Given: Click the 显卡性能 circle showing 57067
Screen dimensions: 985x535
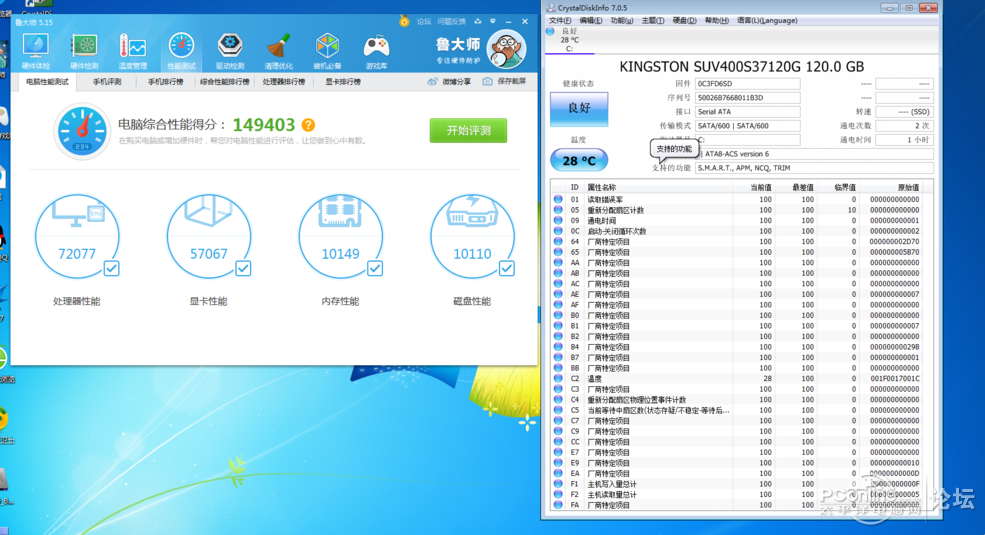Looking at the screenshot, I should pos(209,236).
